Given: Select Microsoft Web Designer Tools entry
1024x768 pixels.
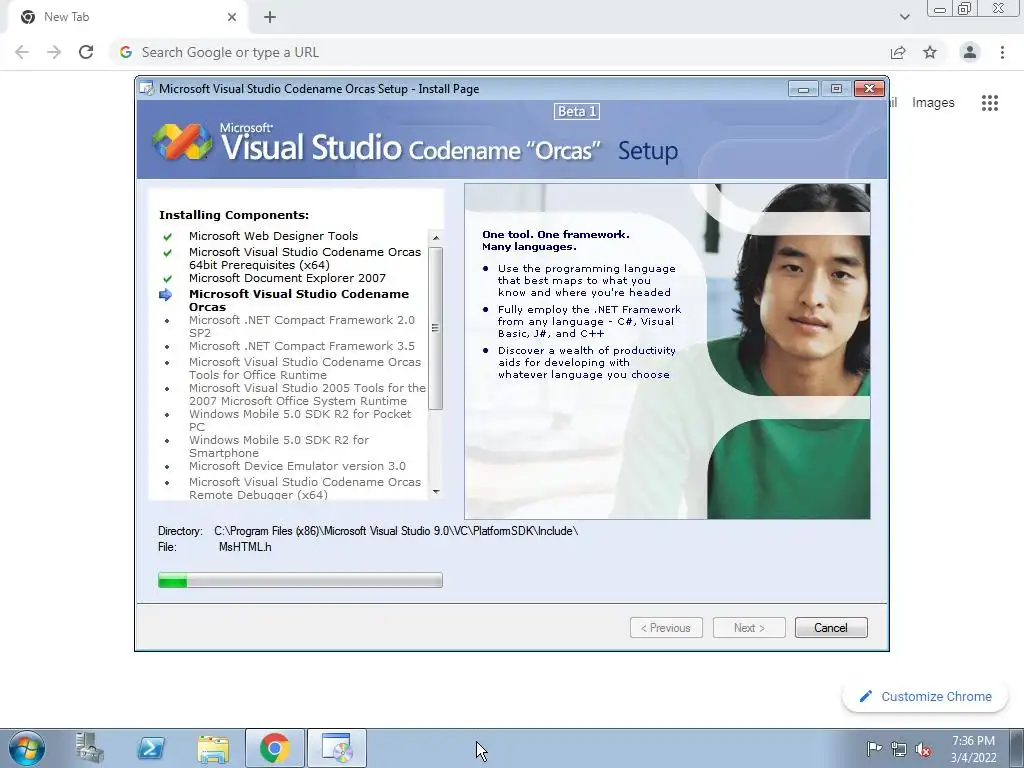Looking at the screenshot, I should tap(274, 236).
